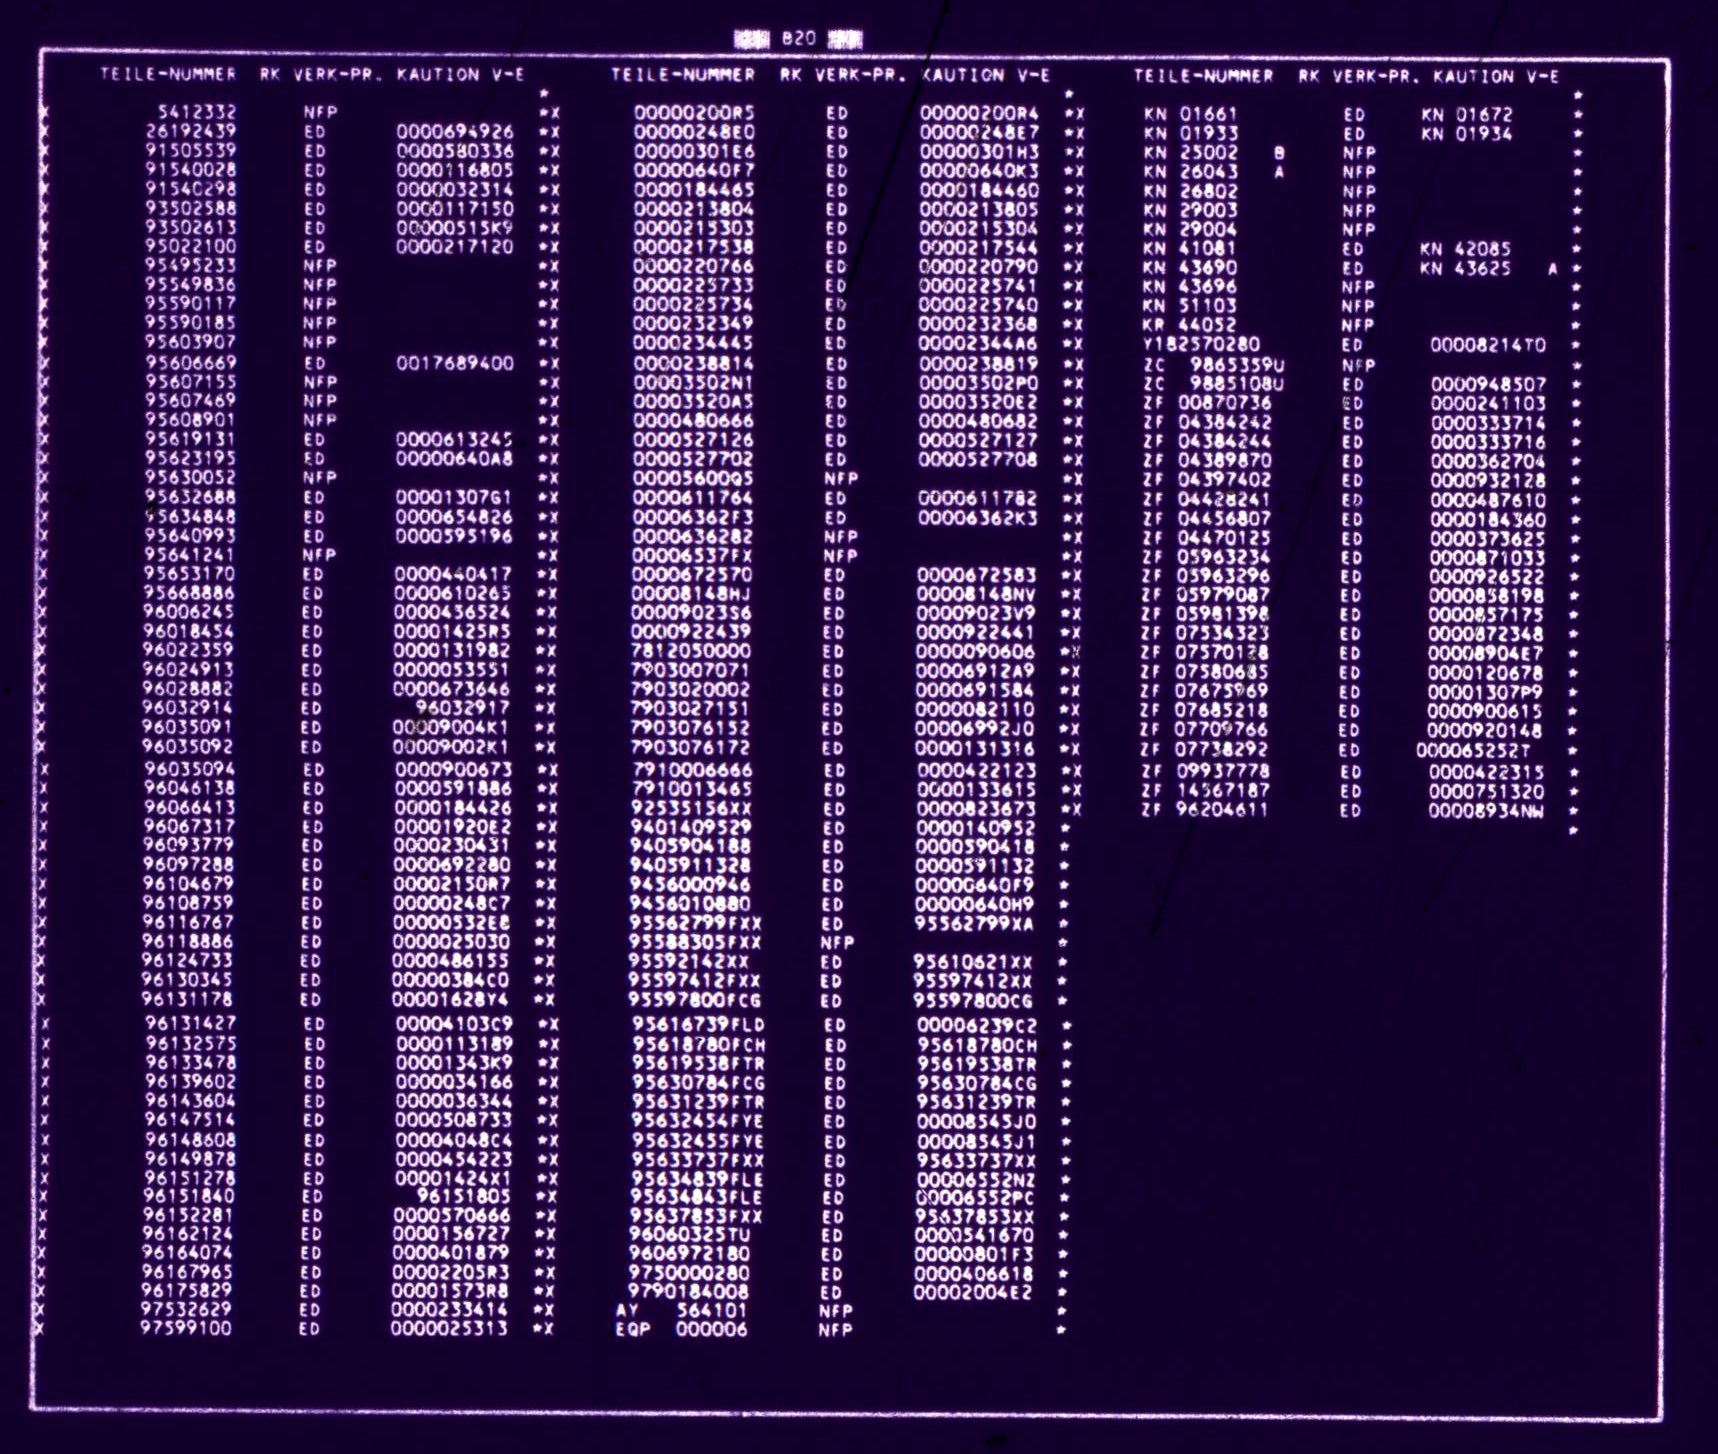The height and width of the screenshot is (1454, 1718).
Task: Click part number 91505539
Action: point(191,150)
